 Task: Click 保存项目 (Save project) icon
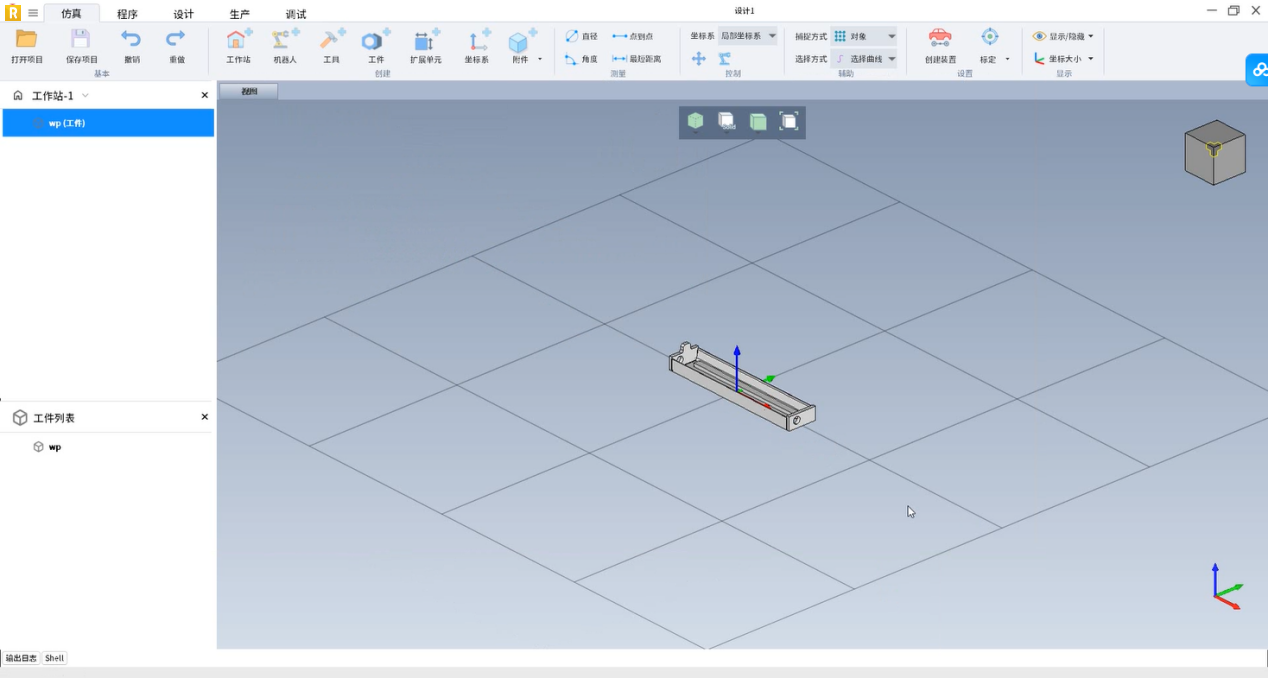point(81,40)
